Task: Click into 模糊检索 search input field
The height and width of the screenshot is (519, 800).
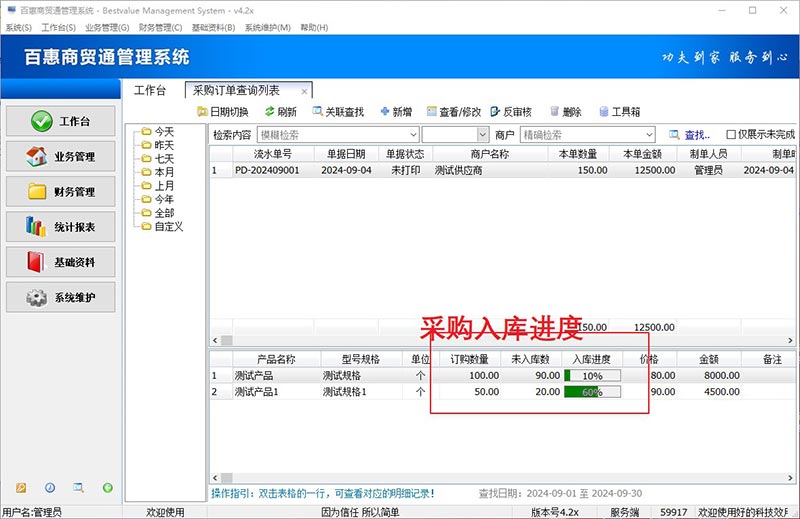Action: point(333,135)
